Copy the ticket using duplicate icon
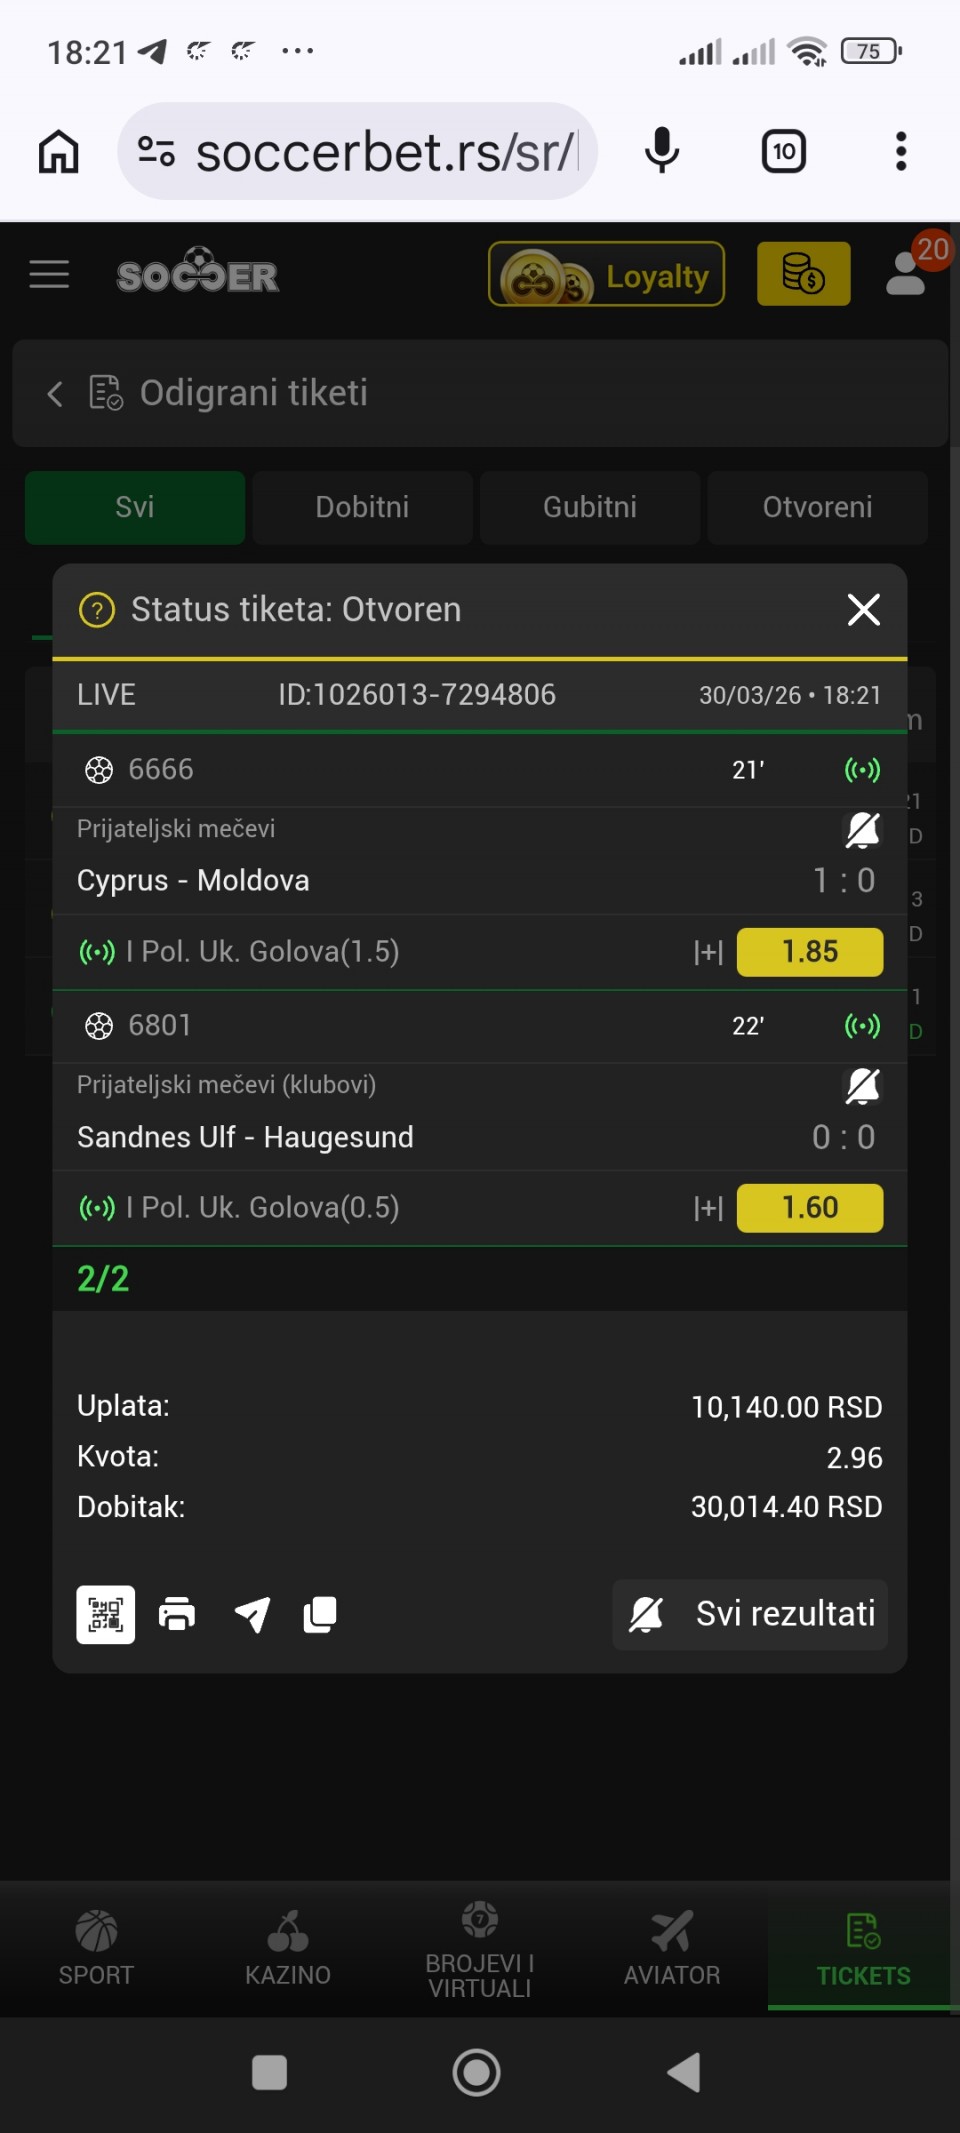Viewport: 960px width, 2133px height. click(x=320, y=1614)
